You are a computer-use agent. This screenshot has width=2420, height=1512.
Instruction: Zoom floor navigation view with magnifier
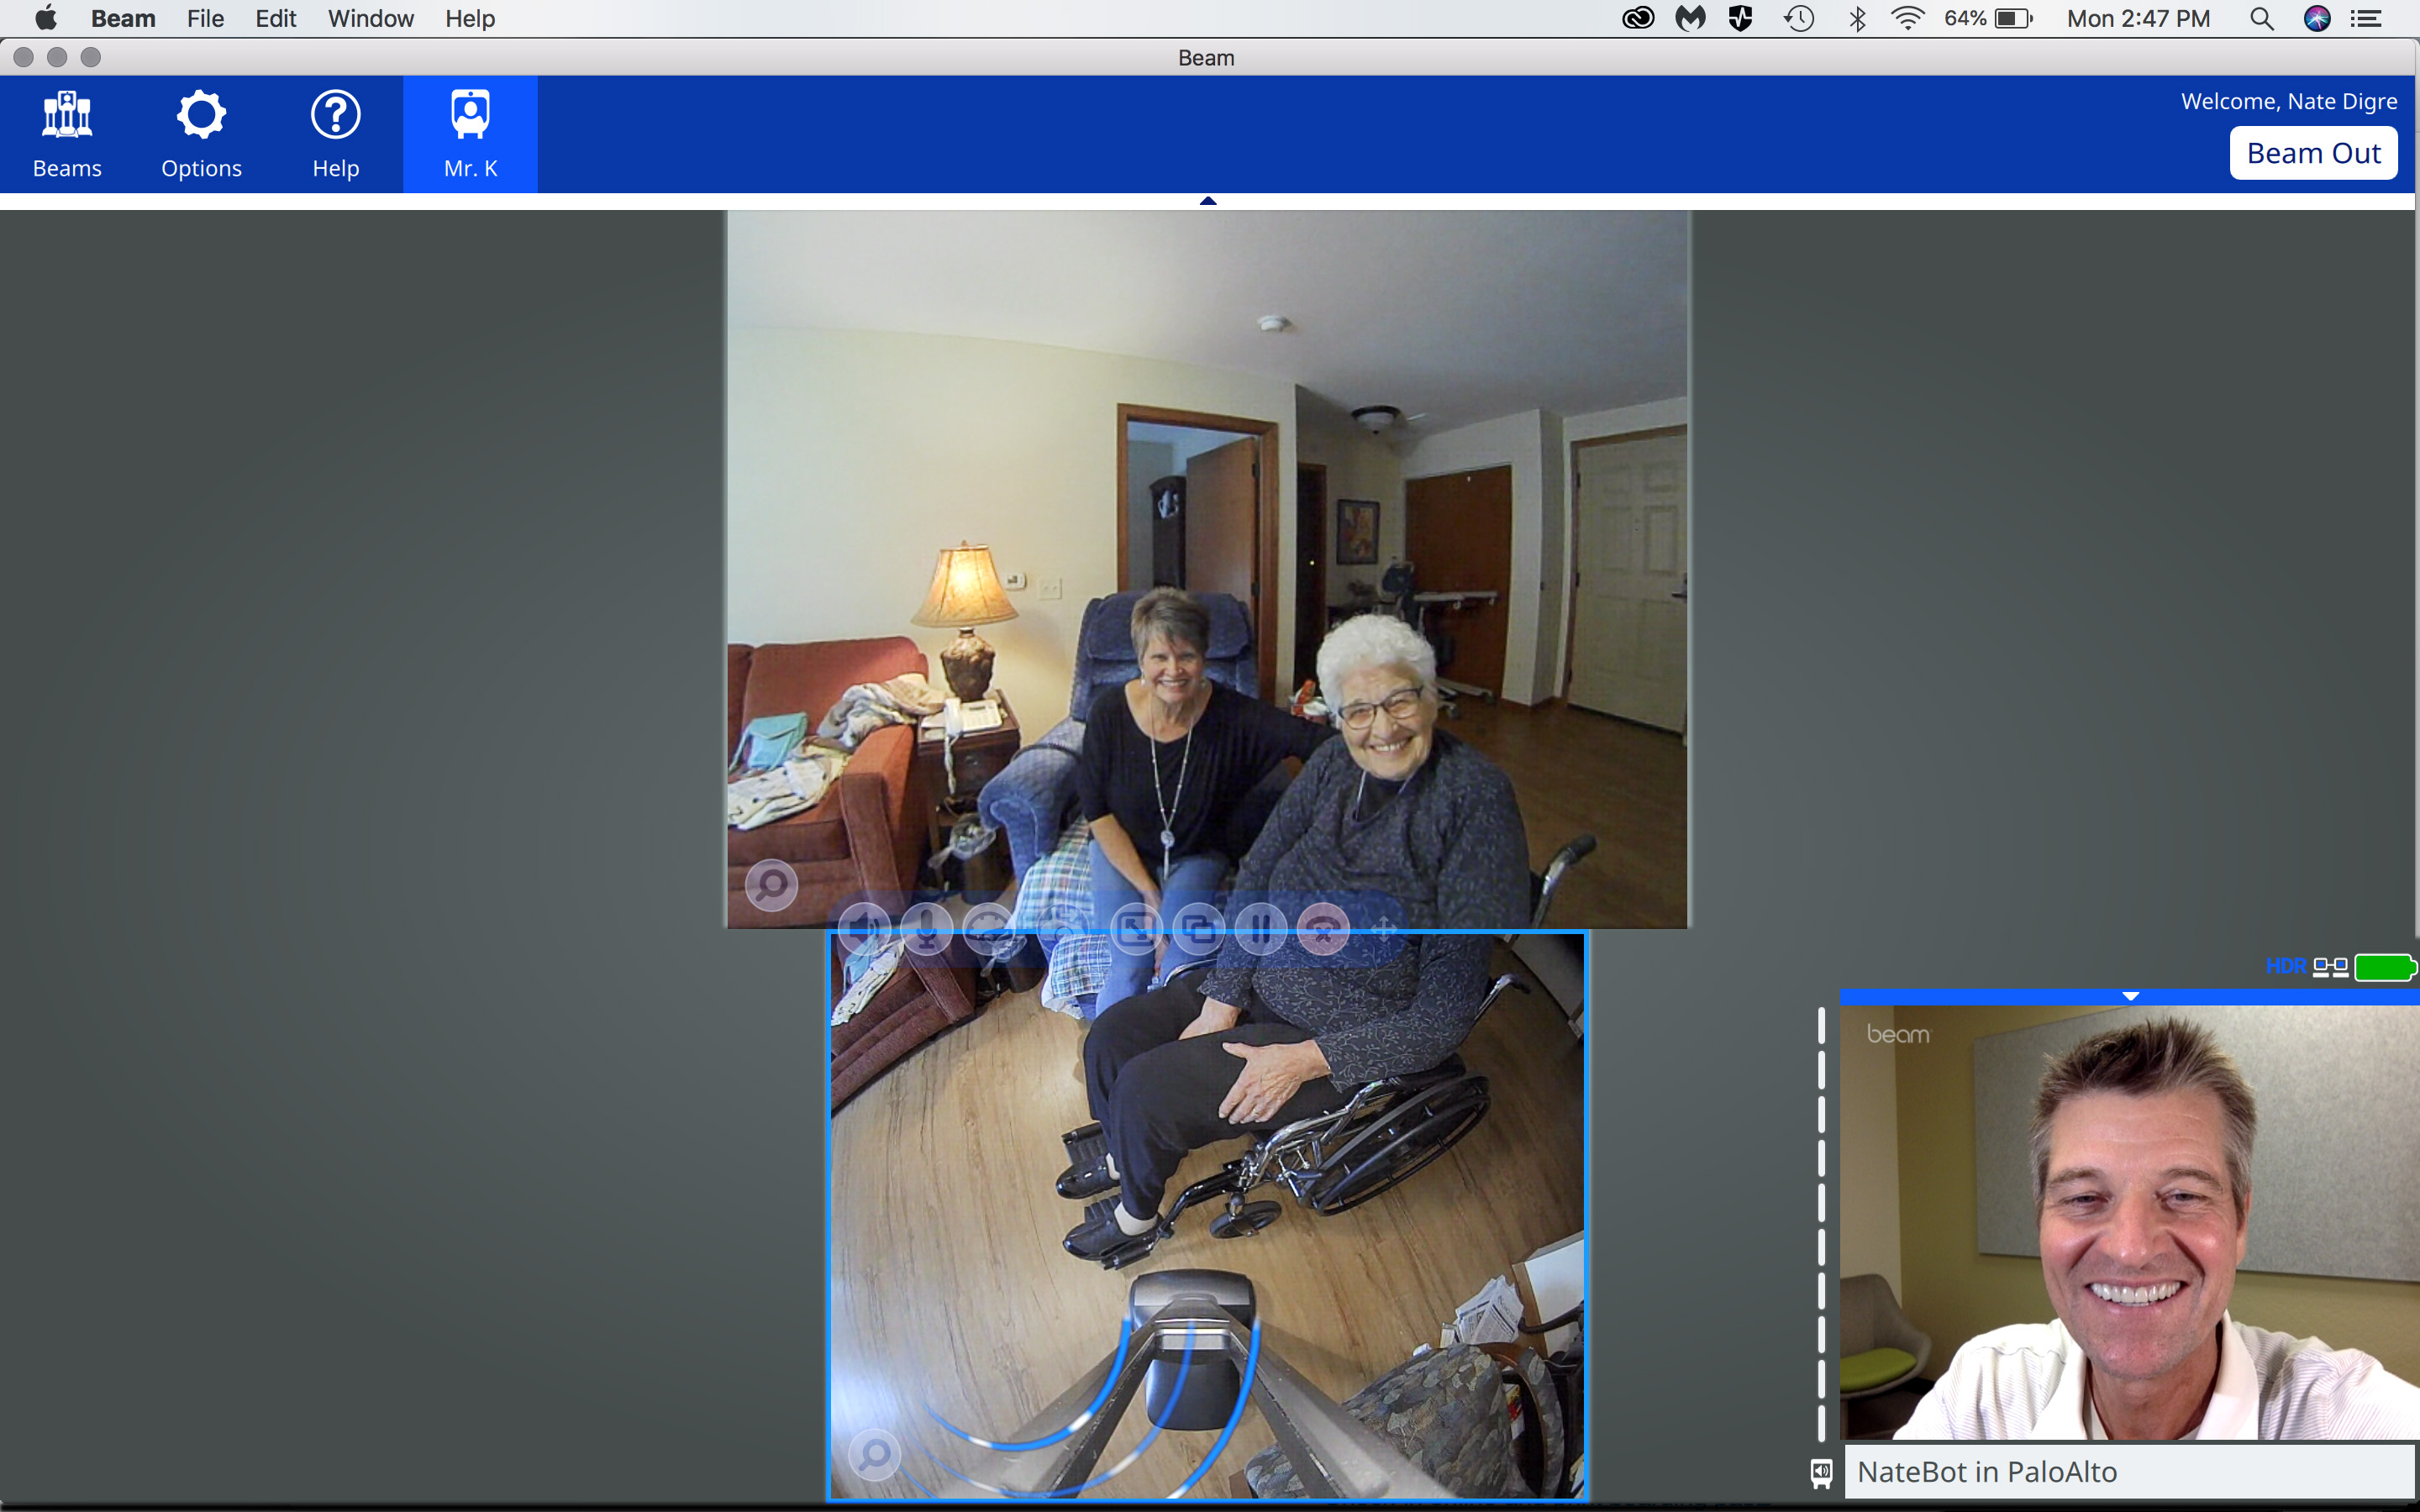[x=875, y=1454]
